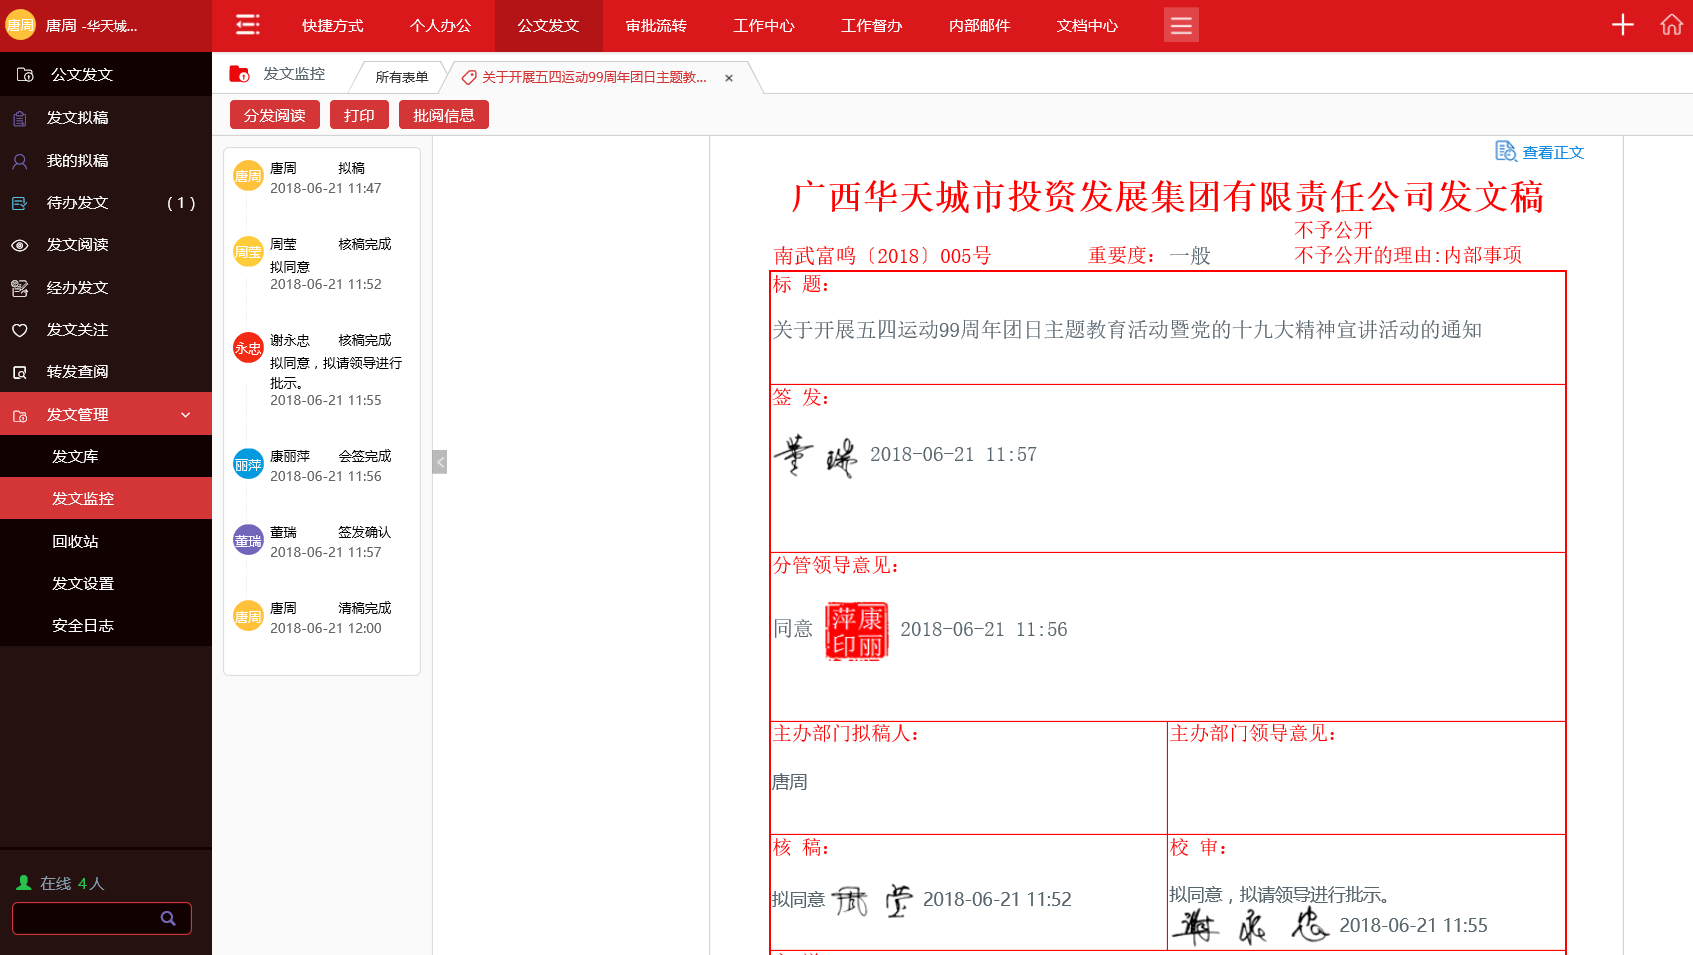This screenshot has width=1693, height=955.
Task: Click the 发文关注 heart icon in sidebar
Action: [x=20, y=330]
